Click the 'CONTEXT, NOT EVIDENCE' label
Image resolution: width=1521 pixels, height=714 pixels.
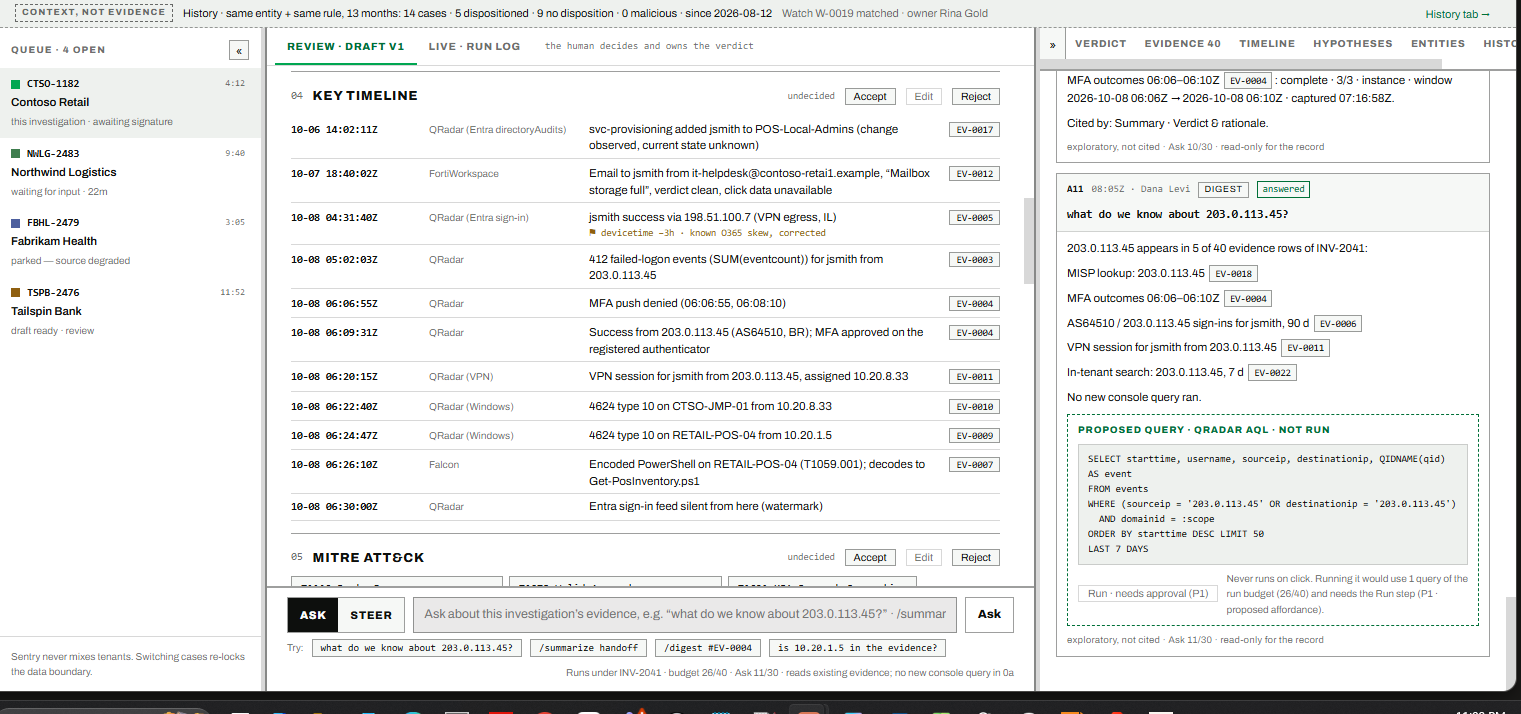(x=96, y=13)
